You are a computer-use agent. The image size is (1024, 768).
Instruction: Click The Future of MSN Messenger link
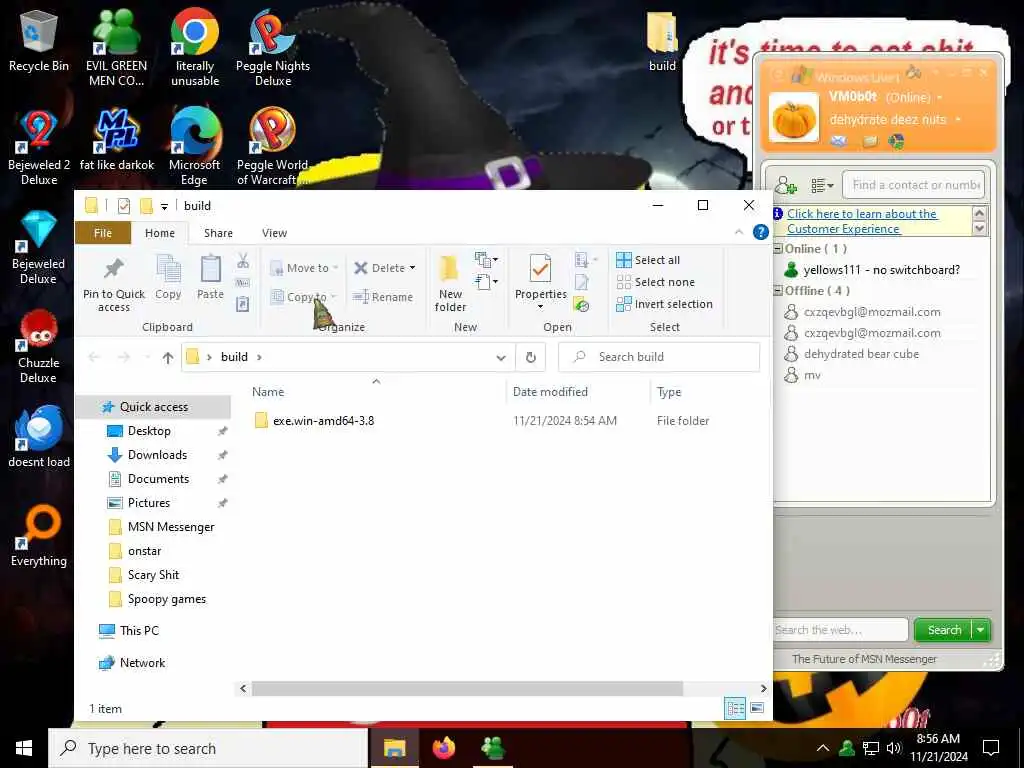pos(864,659)
